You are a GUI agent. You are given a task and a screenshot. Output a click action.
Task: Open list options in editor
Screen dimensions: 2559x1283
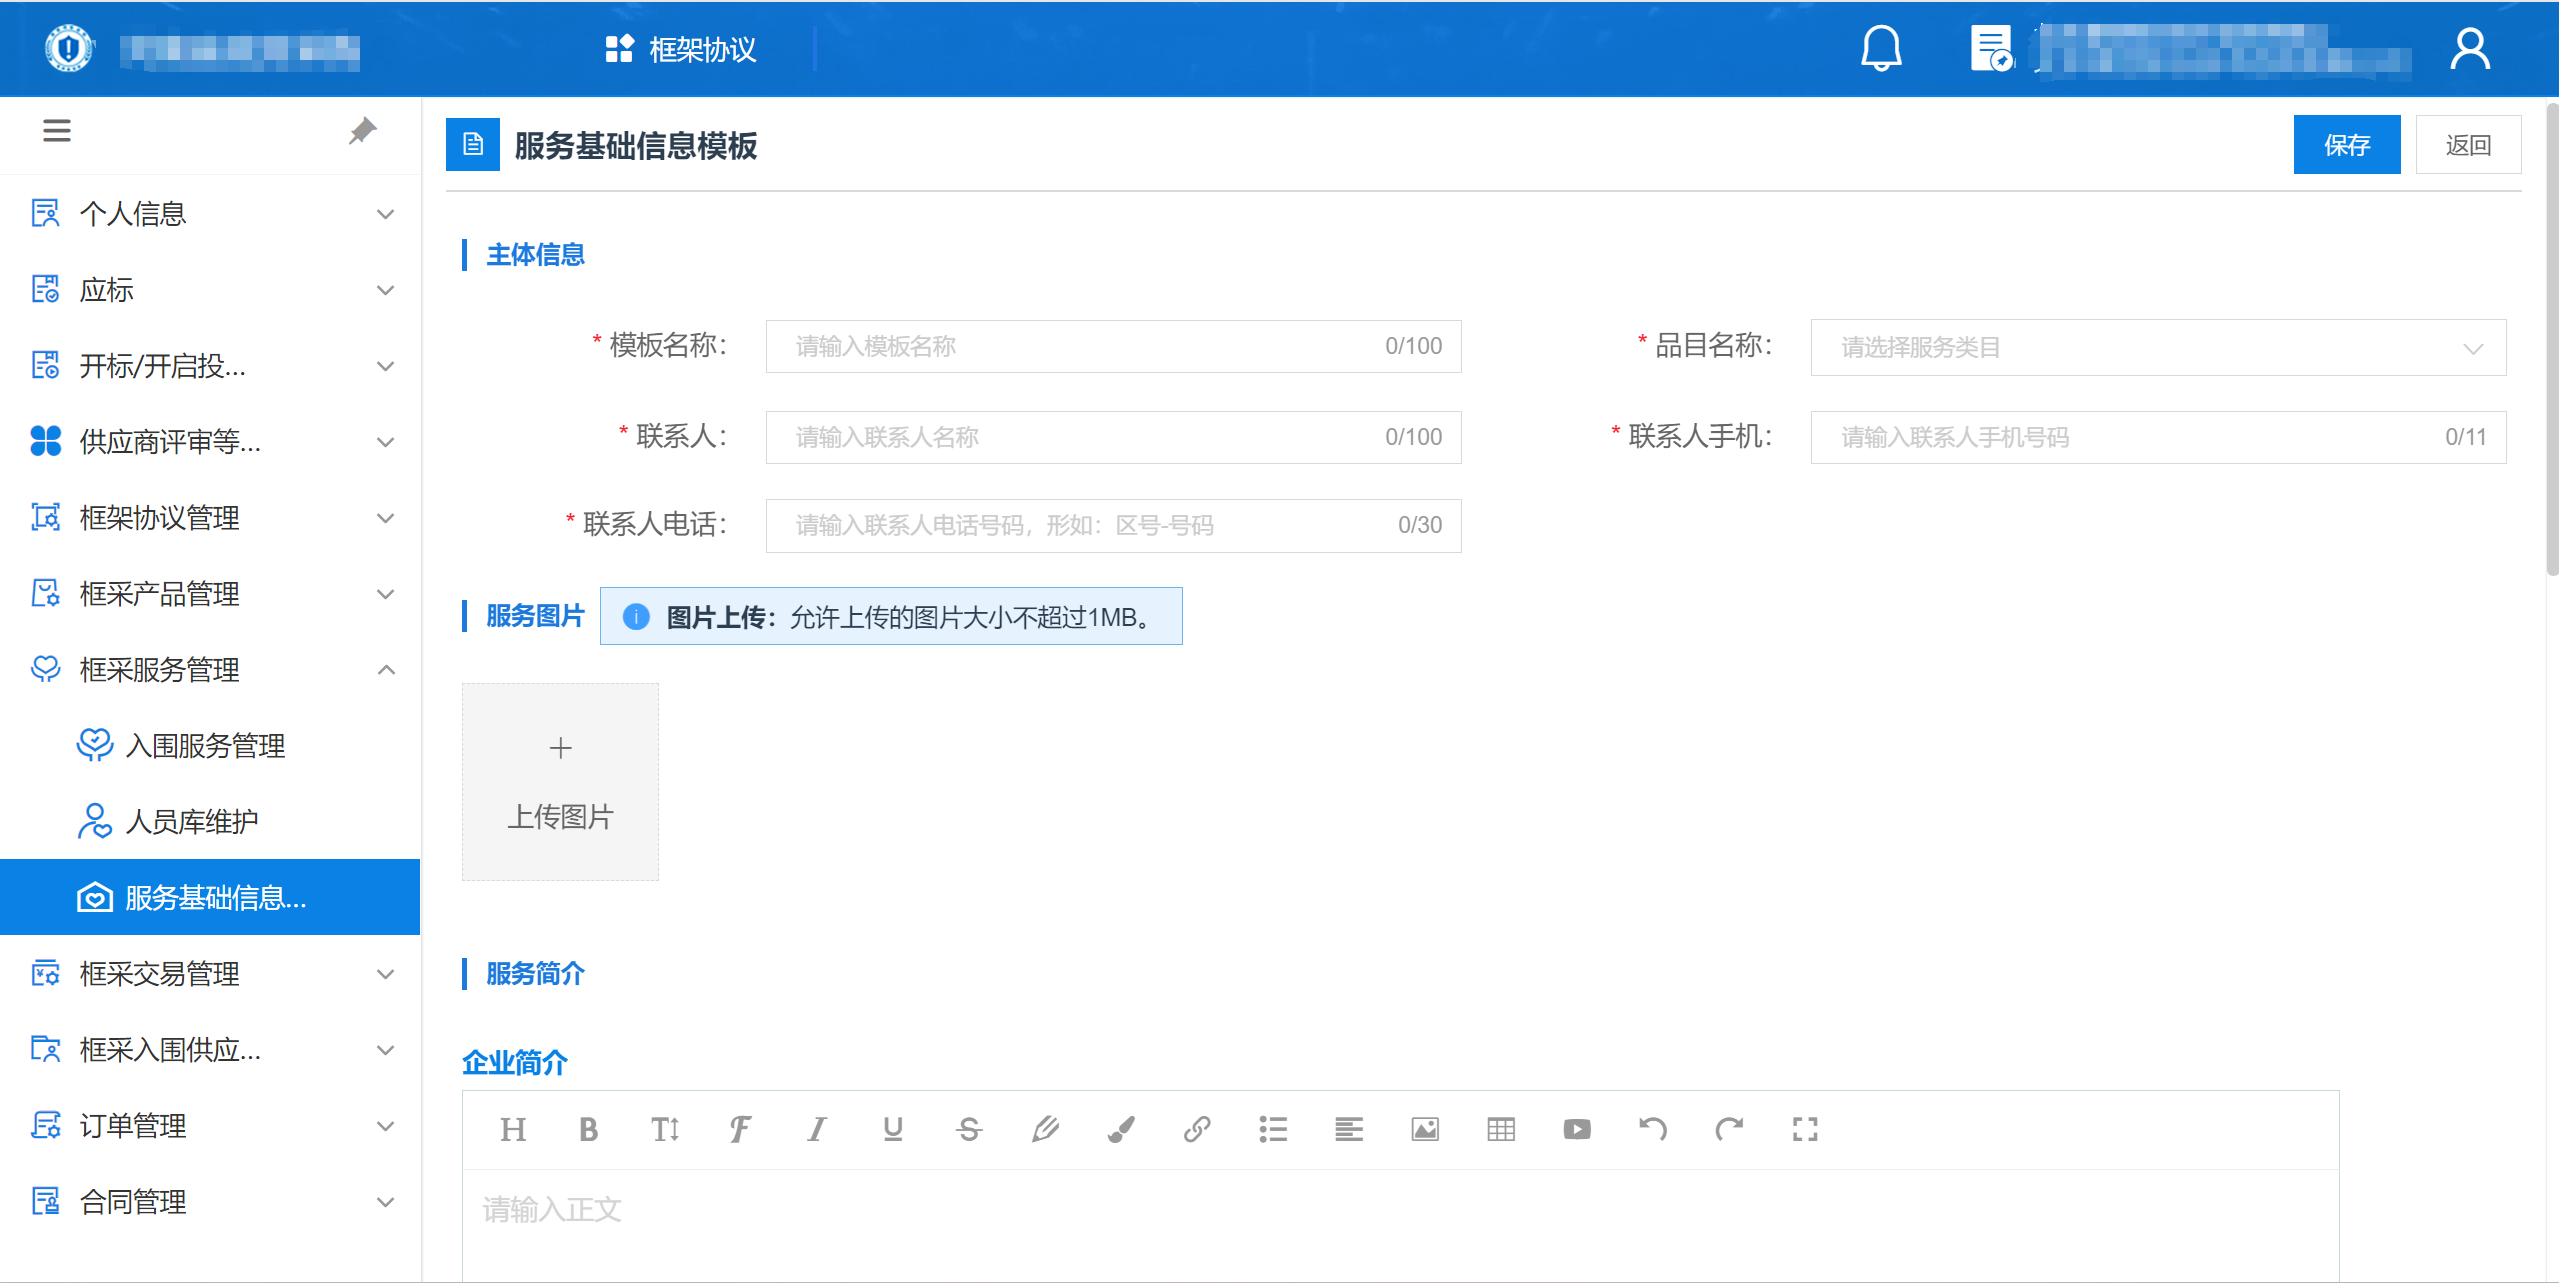[1273, 1129]
